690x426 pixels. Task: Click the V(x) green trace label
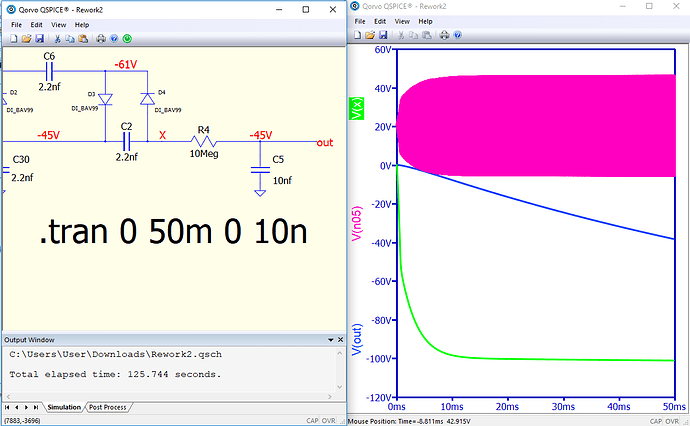point(355,108)
